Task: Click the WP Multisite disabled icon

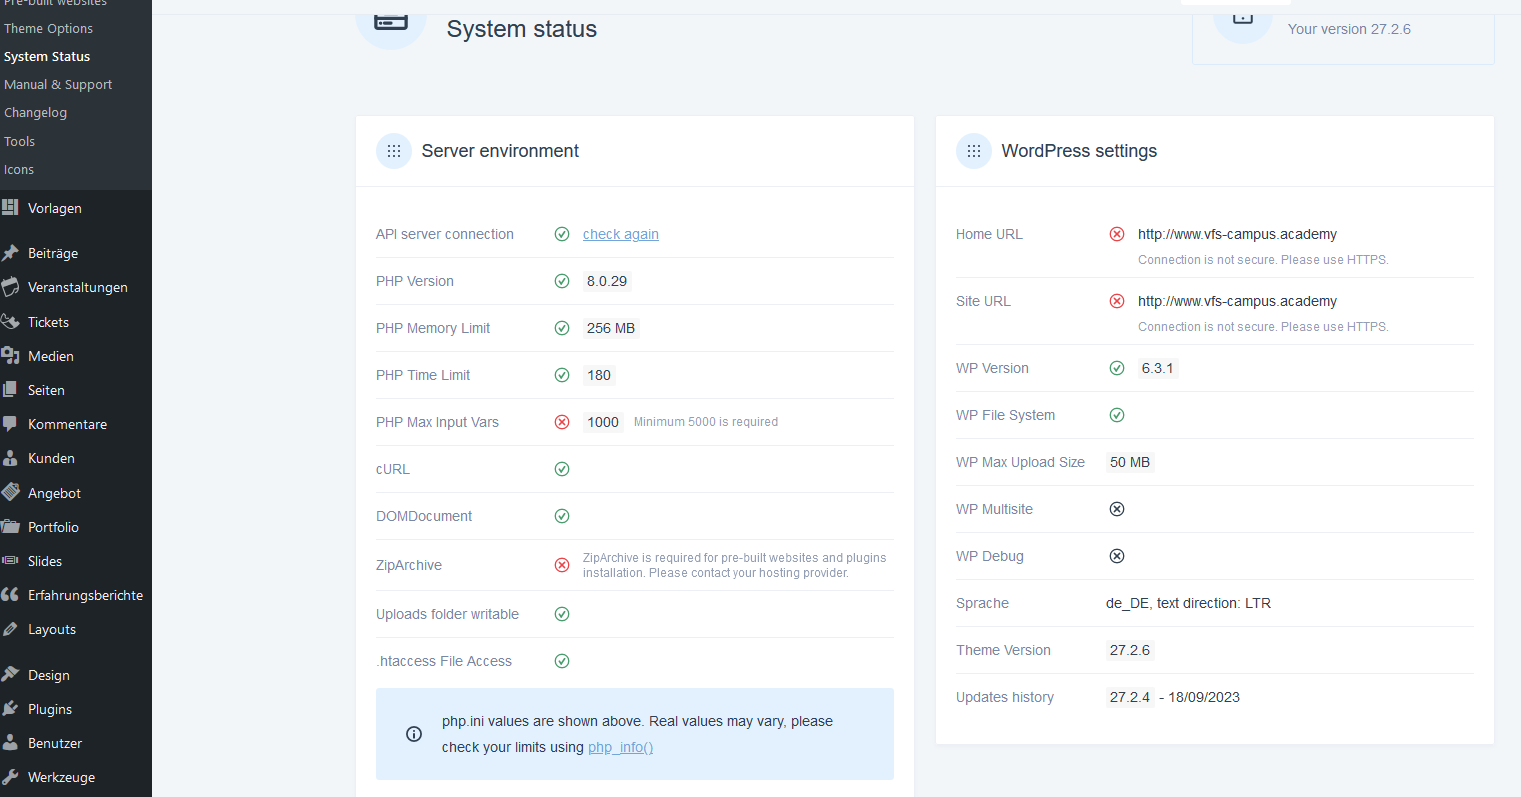Action: (1117, 509)
